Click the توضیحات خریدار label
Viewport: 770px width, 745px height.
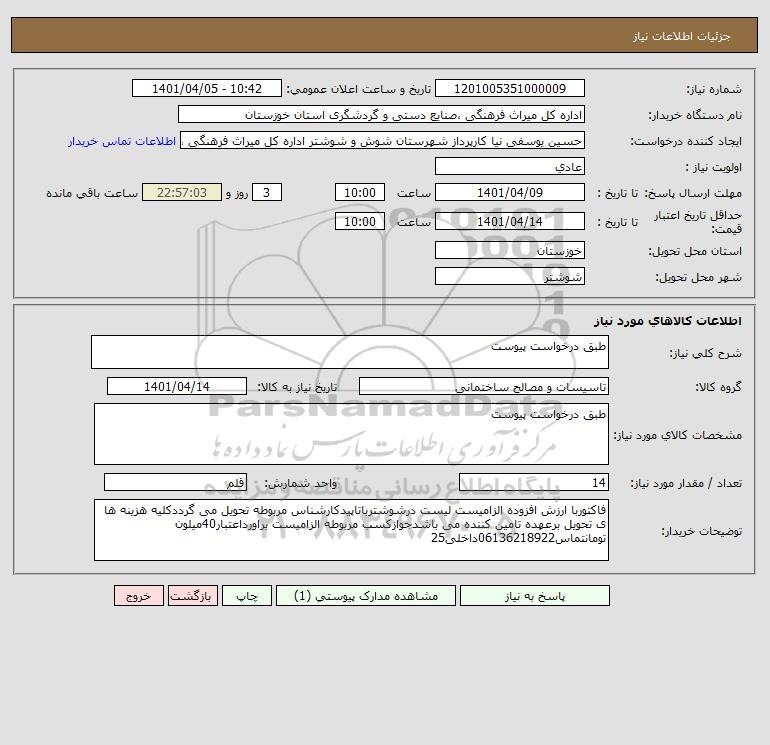pyautogui.click(x=702, y=531)
